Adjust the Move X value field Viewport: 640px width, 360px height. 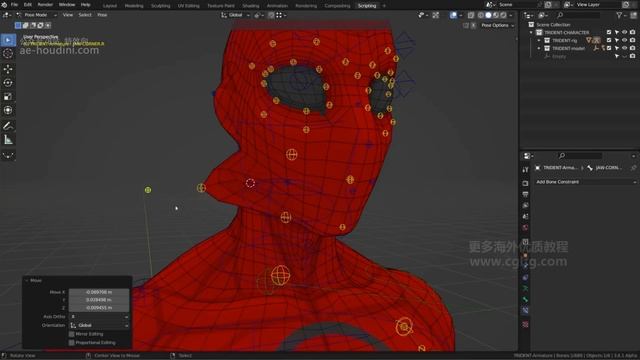(x=99, y=292)
